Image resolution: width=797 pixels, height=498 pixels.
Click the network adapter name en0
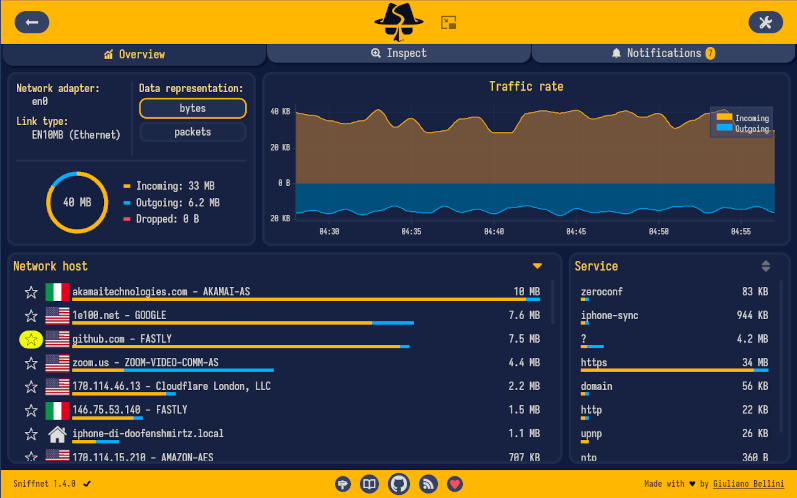point(40,101)
